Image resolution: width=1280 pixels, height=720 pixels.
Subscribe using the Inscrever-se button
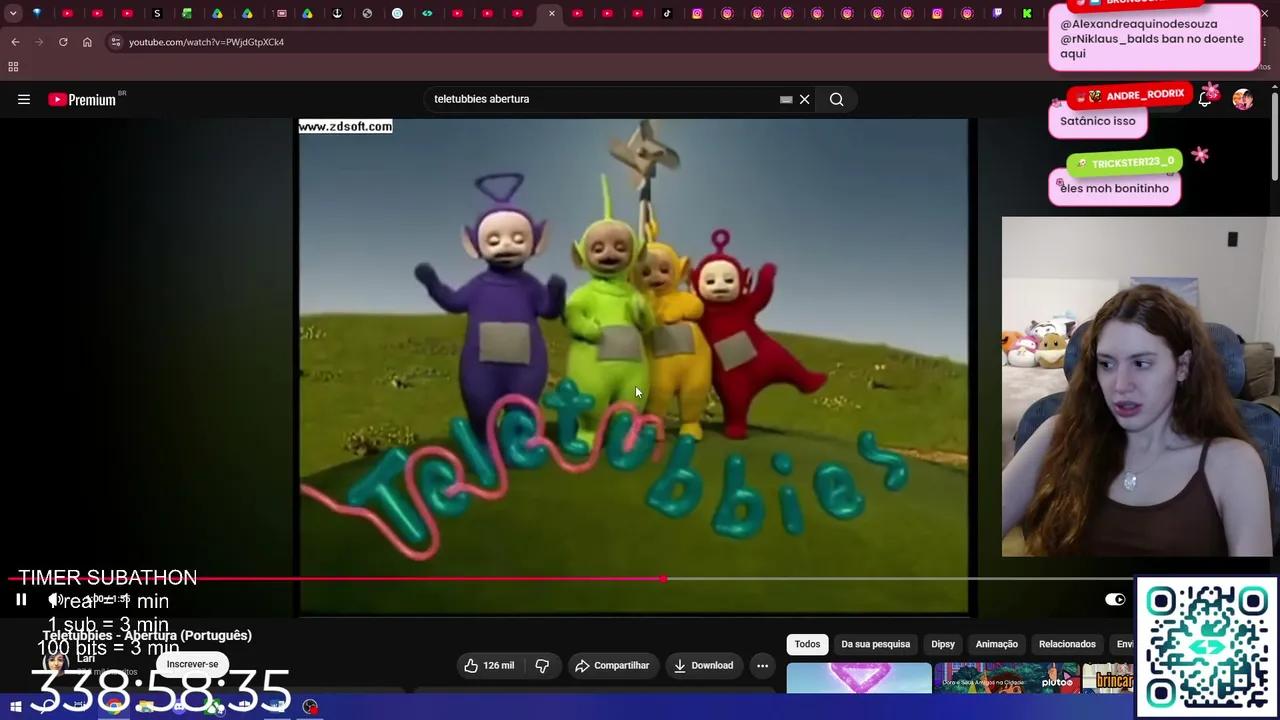[192, 664]
